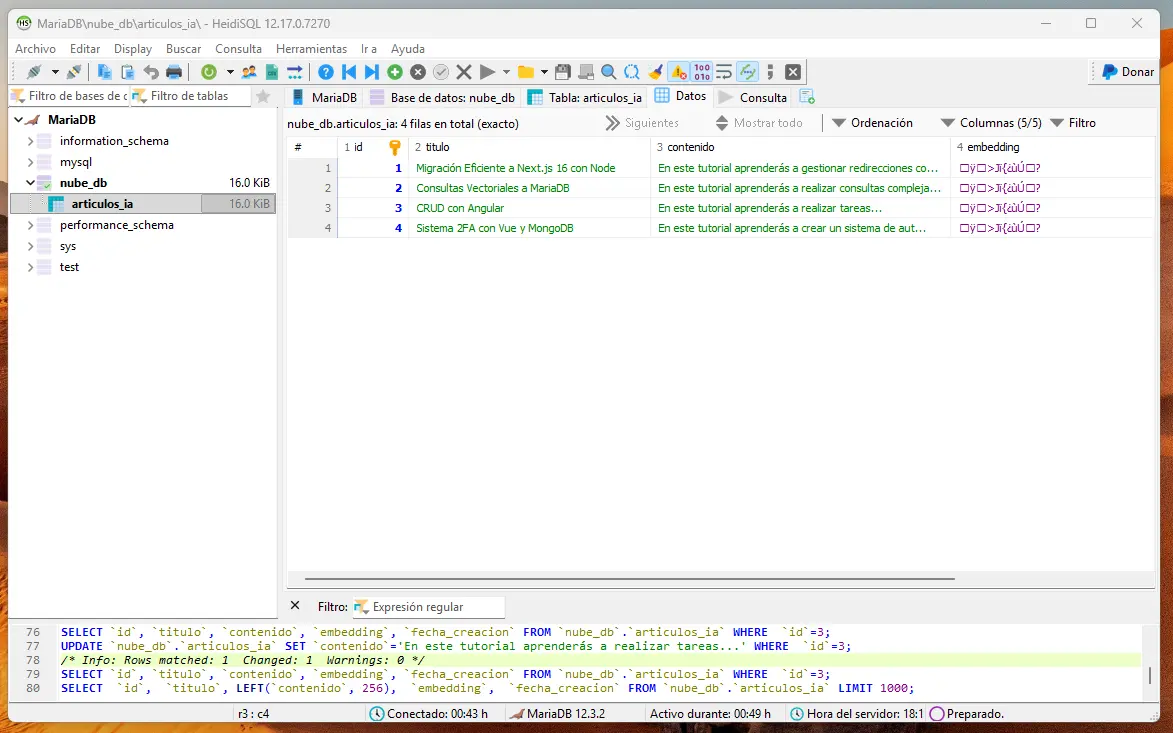Click the dark circled X delete row icon
This screenshot has height=733, width=1173.
pos(418,72)
